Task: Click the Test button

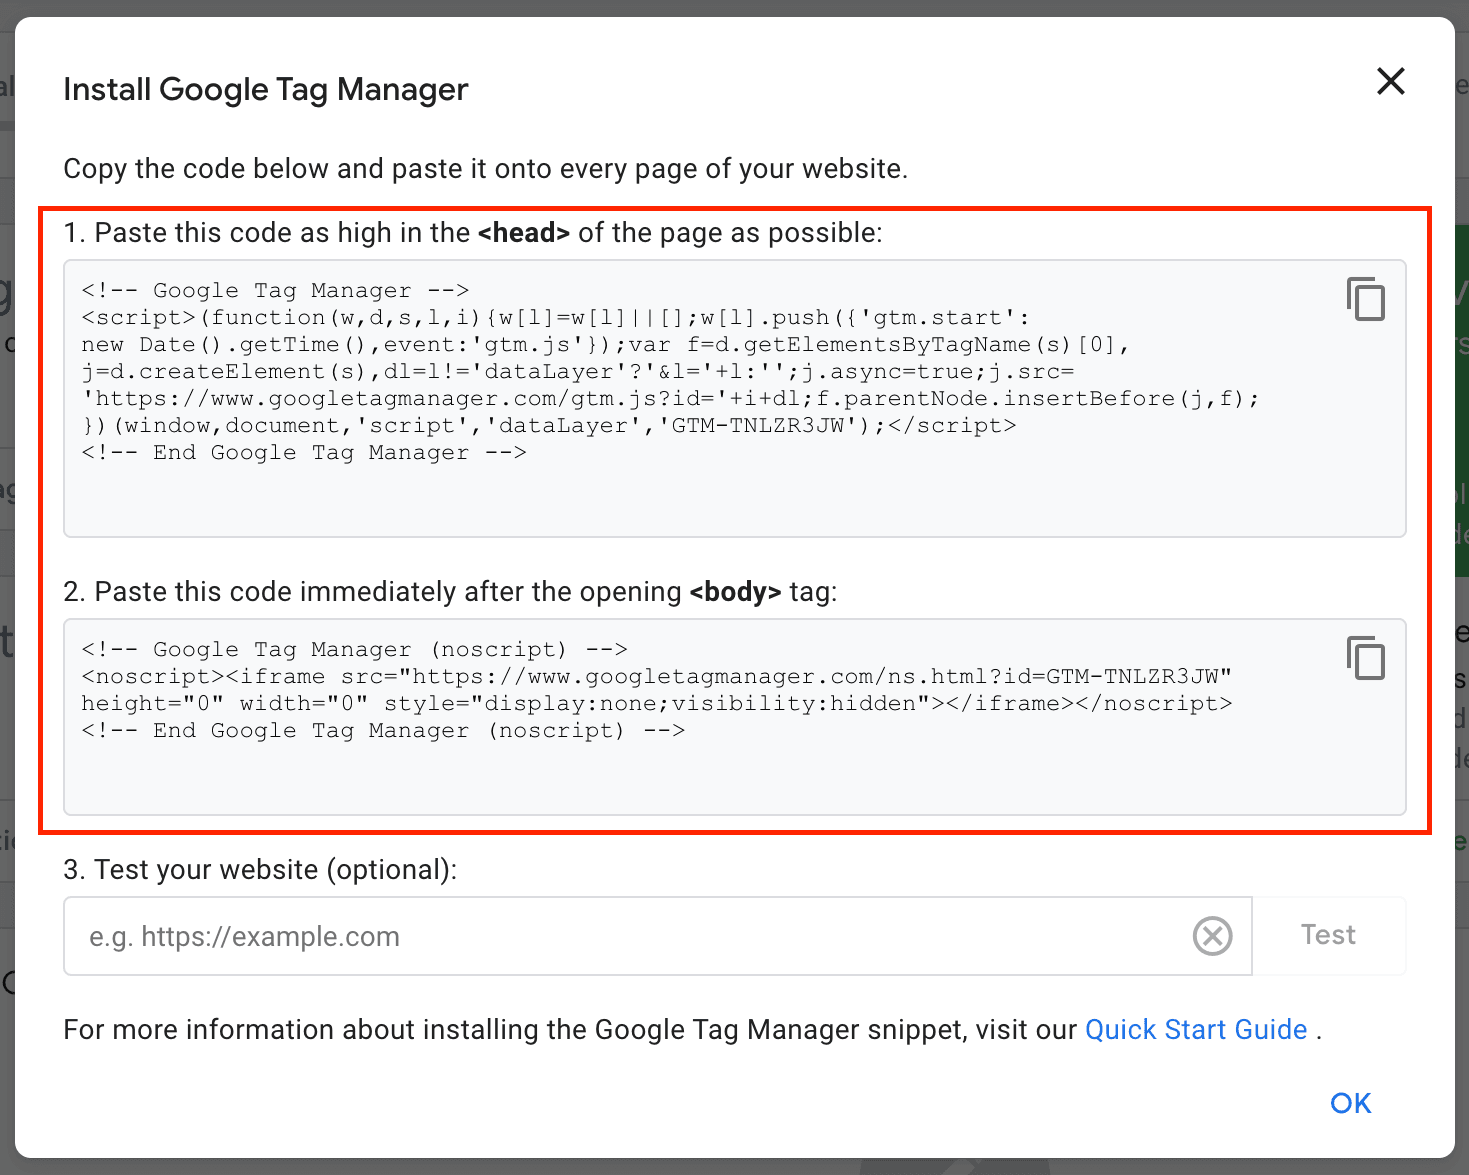Action: tap(1328, 935)
